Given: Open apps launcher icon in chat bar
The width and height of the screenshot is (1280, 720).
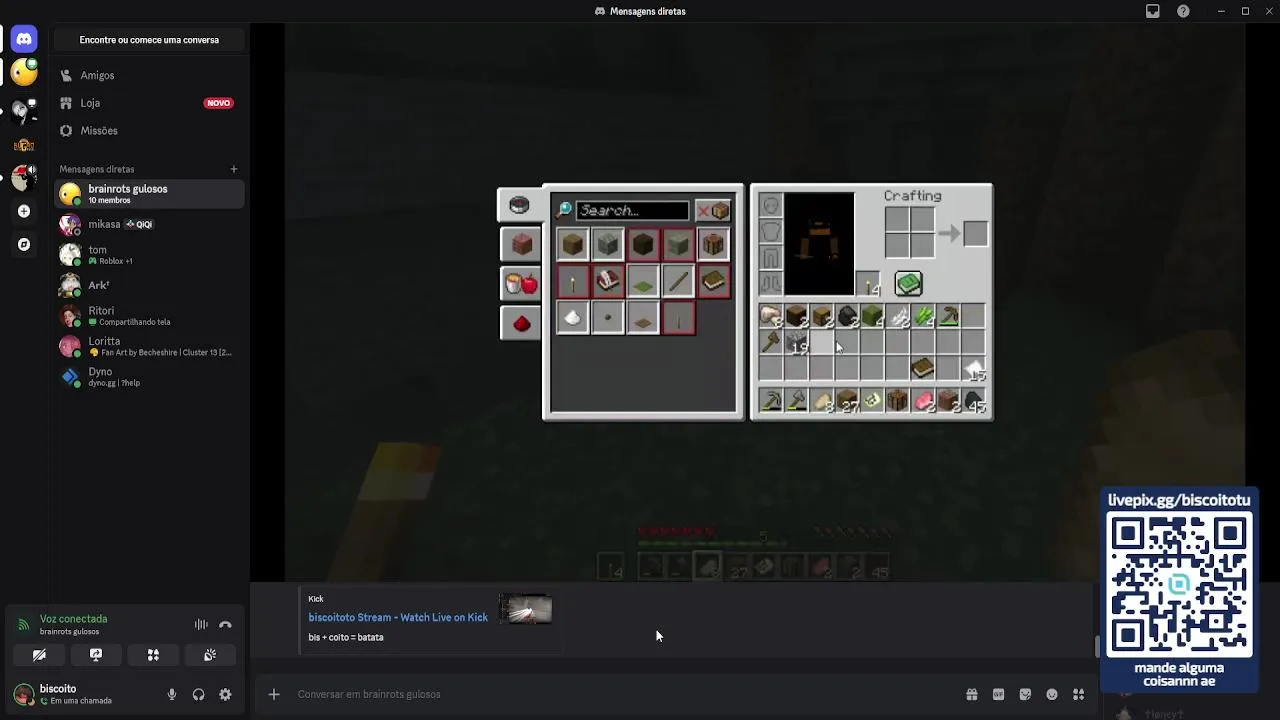Looking at the screenshot, I should coord(1079,694).
